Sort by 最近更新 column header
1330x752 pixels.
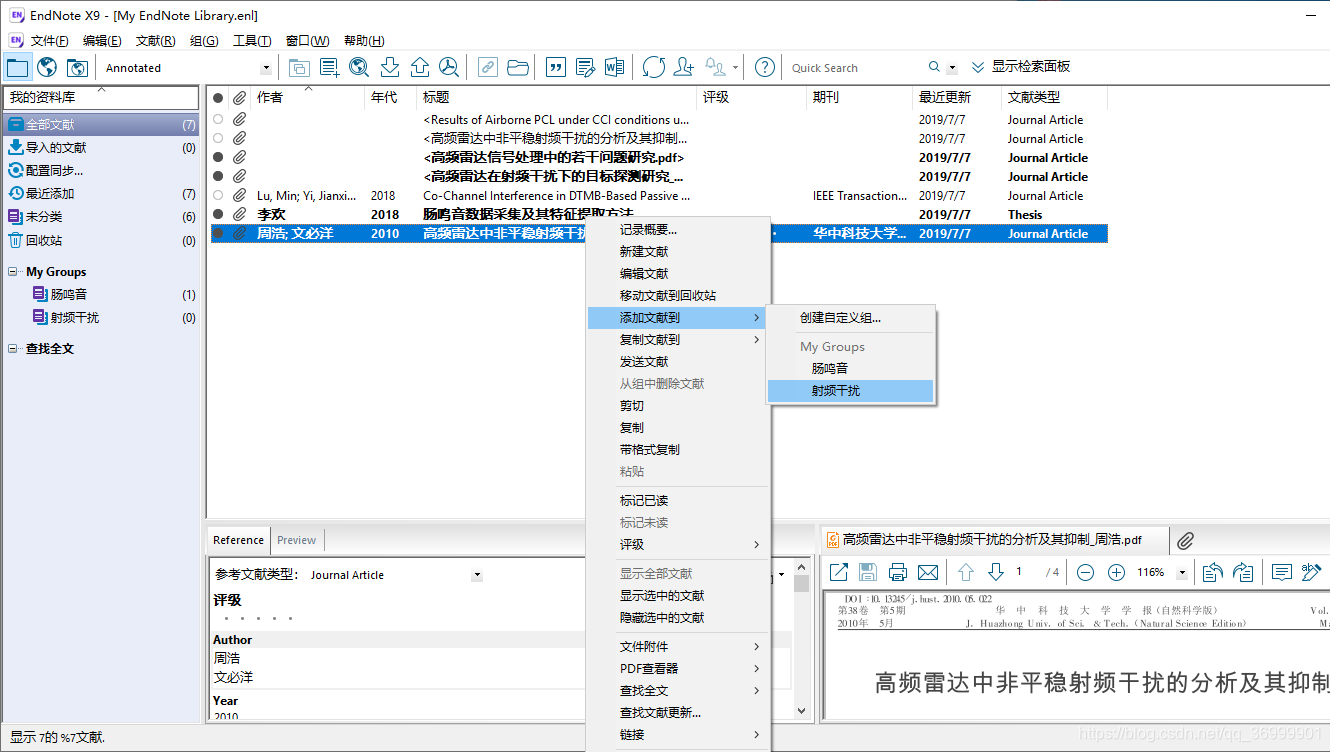[957, 97]
